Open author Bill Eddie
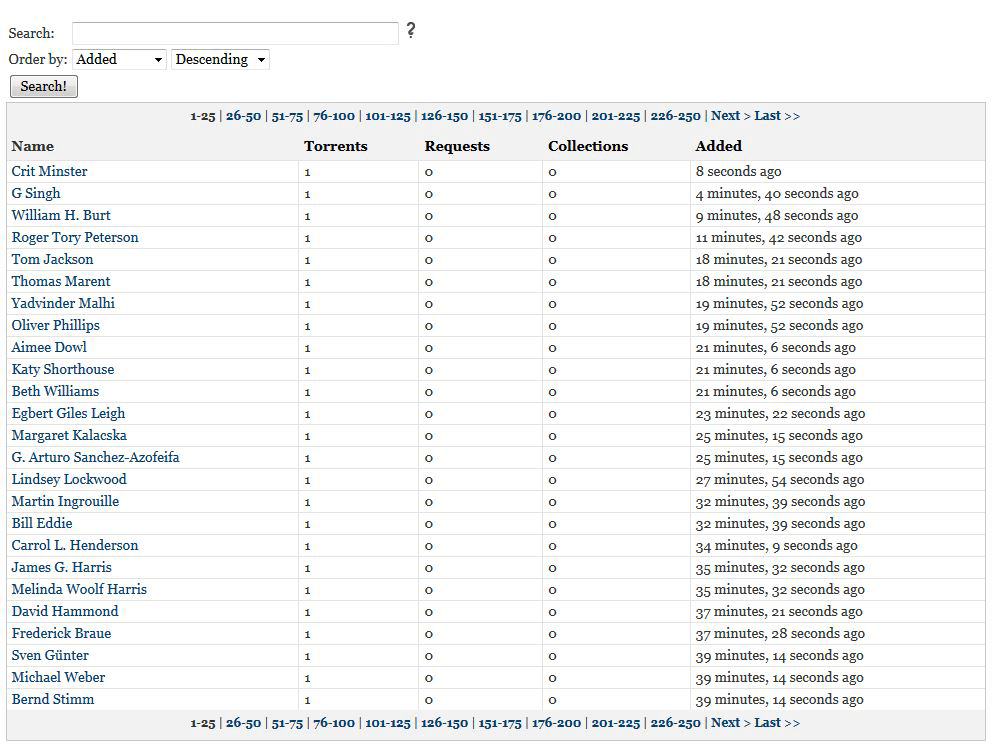 (42, 523)
